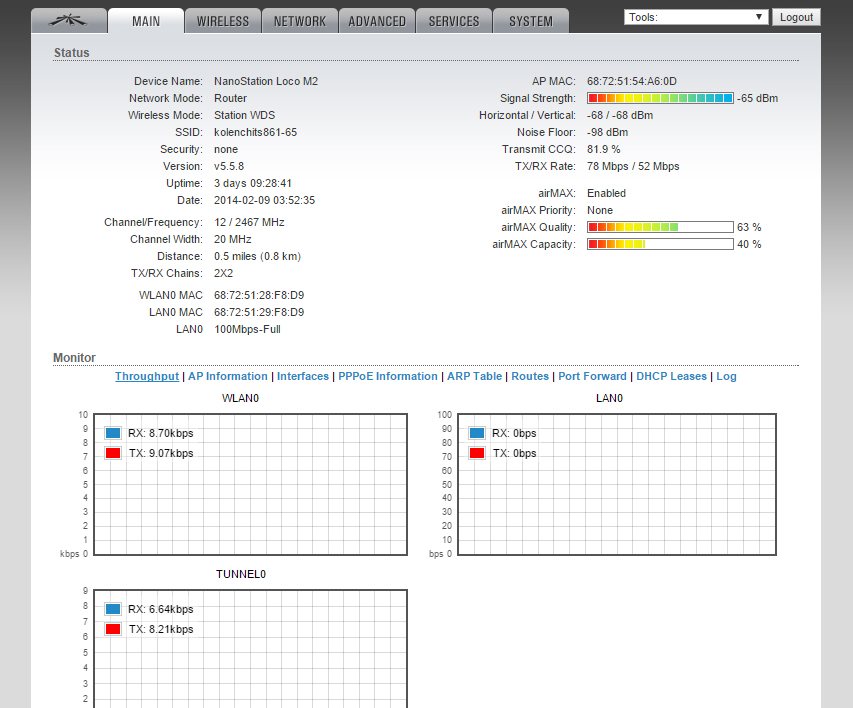The image size is (853, 708).
Task: Click the Signal Strength bar
Action: 660,98
